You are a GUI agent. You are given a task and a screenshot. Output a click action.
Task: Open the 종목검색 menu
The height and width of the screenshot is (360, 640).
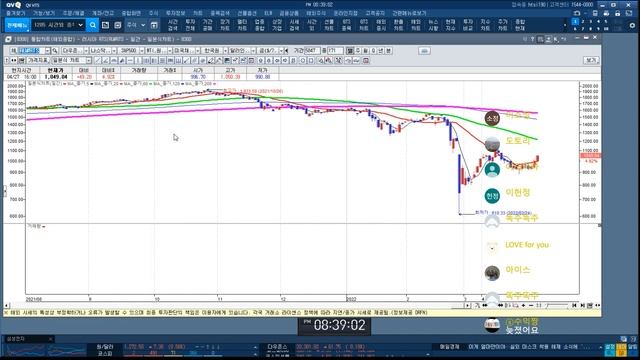tap(220, 13)
